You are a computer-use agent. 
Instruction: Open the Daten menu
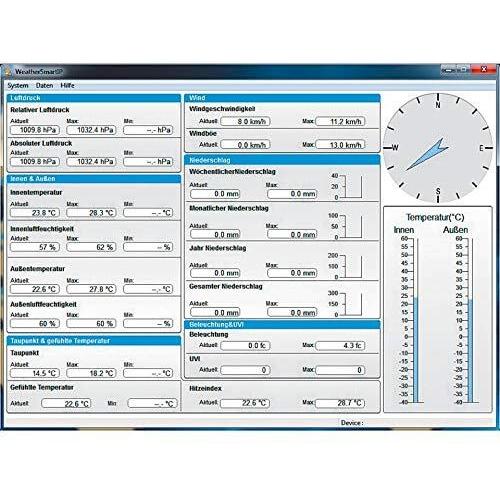coord(44,86)
